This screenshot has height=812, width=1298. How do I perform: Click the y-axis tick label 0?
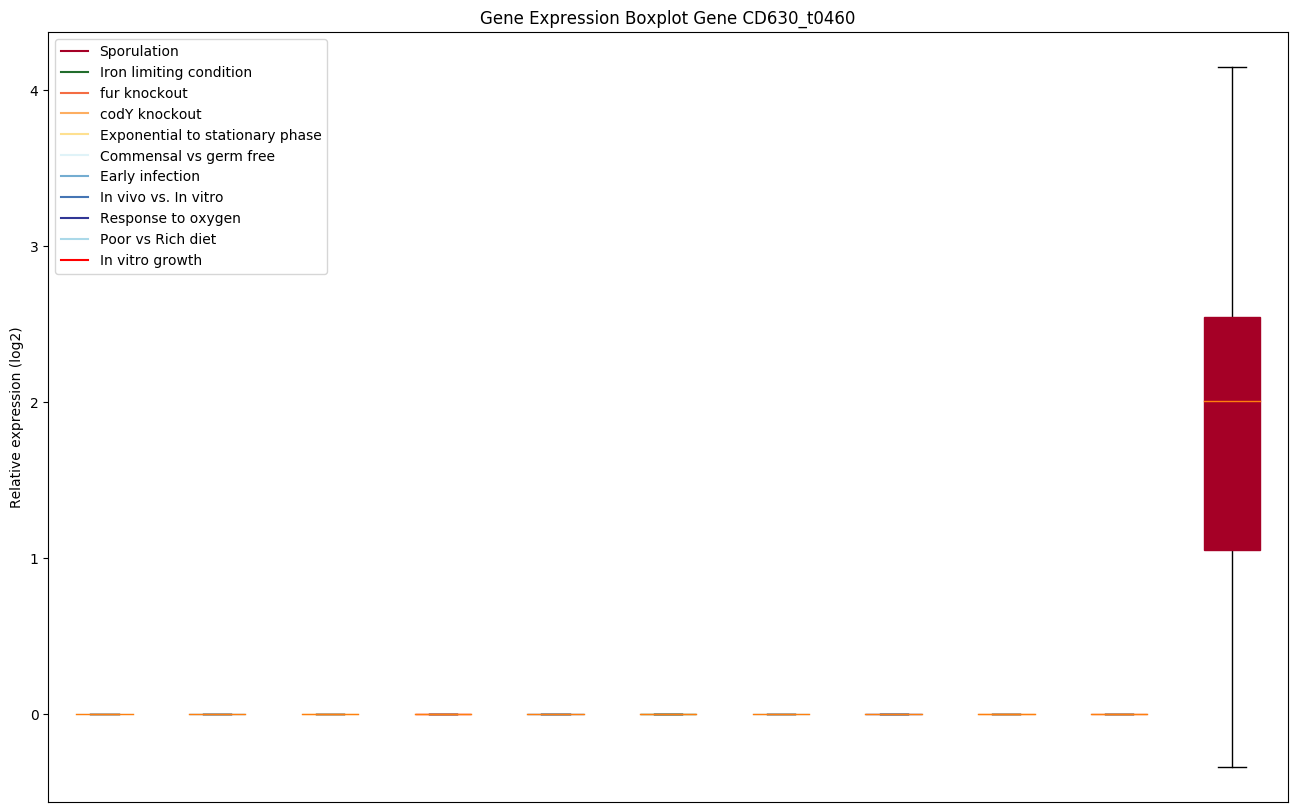[34, 714]
